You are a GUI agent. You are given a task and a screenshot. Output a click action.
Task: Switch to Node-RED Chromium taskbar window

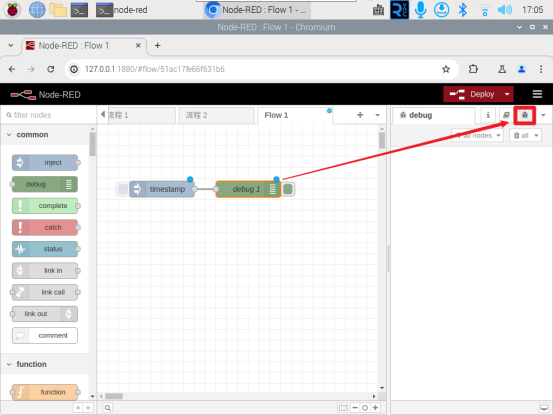pyautogui.click(x=257, y=10)
